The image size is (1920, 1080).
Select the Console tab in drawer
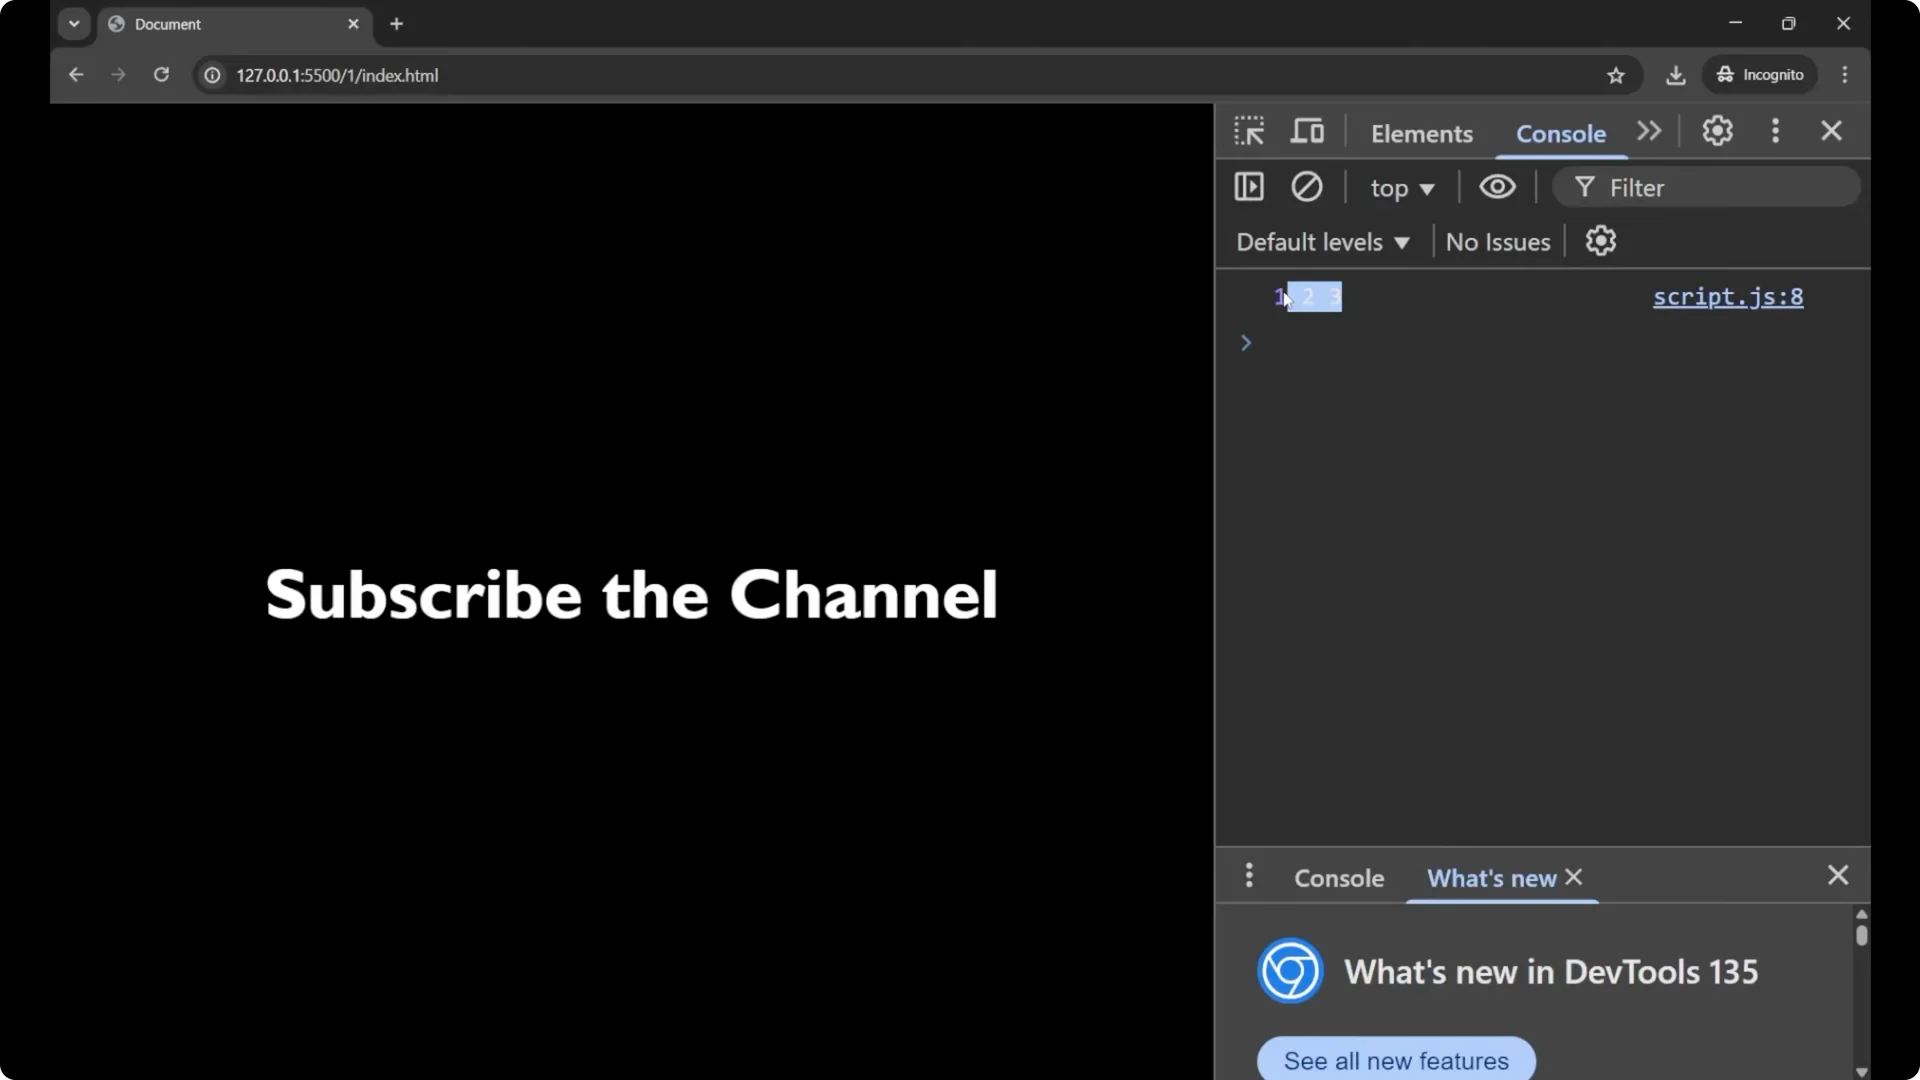1338,878
